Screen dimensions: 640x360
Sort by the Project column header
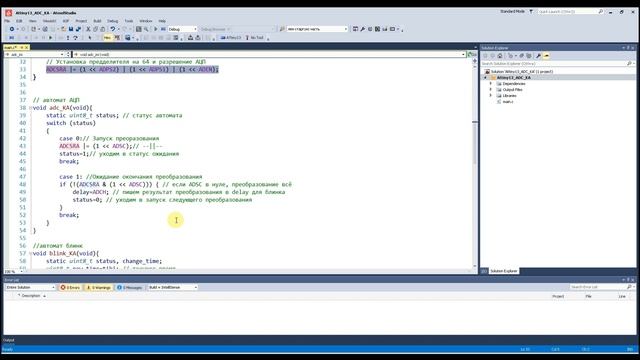click(558, 296)
